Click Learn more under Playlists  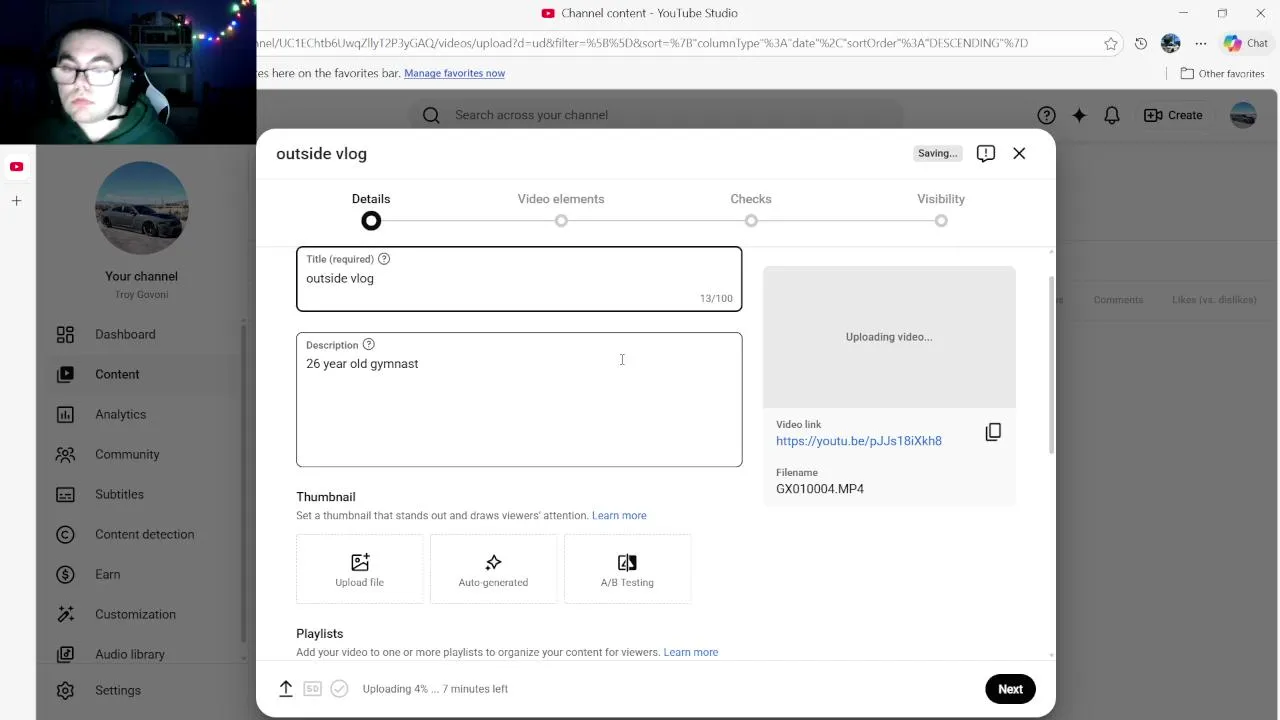pos(691,652)
